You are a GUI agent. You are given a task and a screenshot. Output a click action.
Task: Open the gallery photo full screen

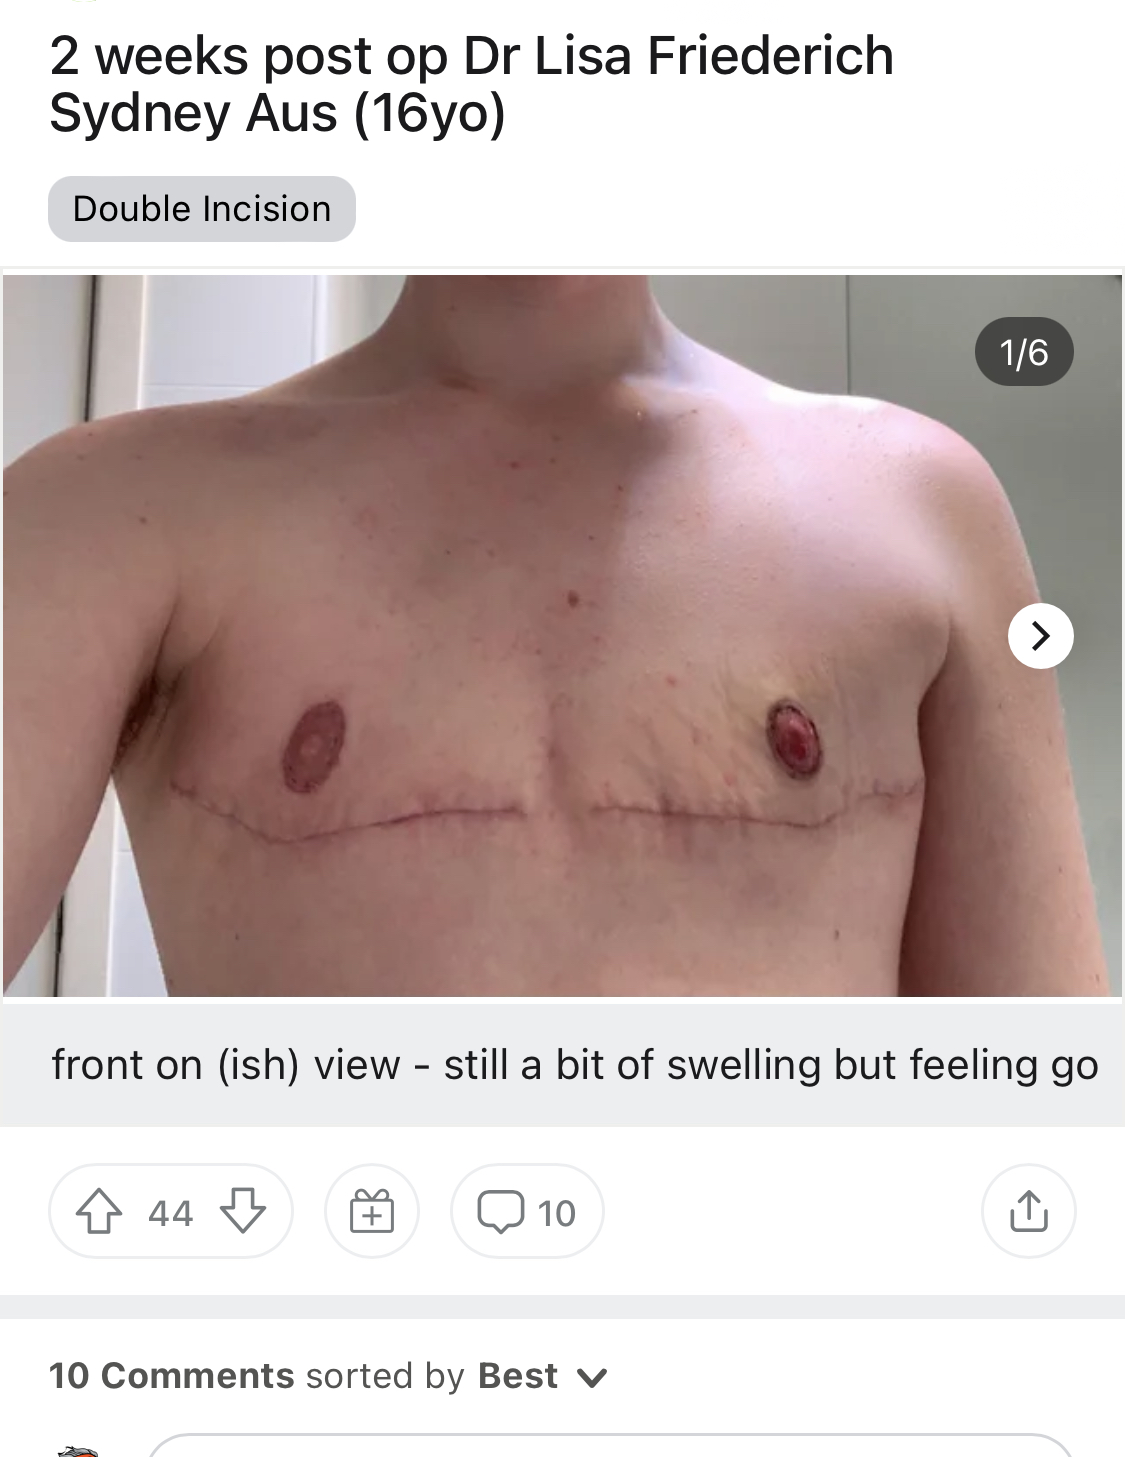click(x=562, y=636)
